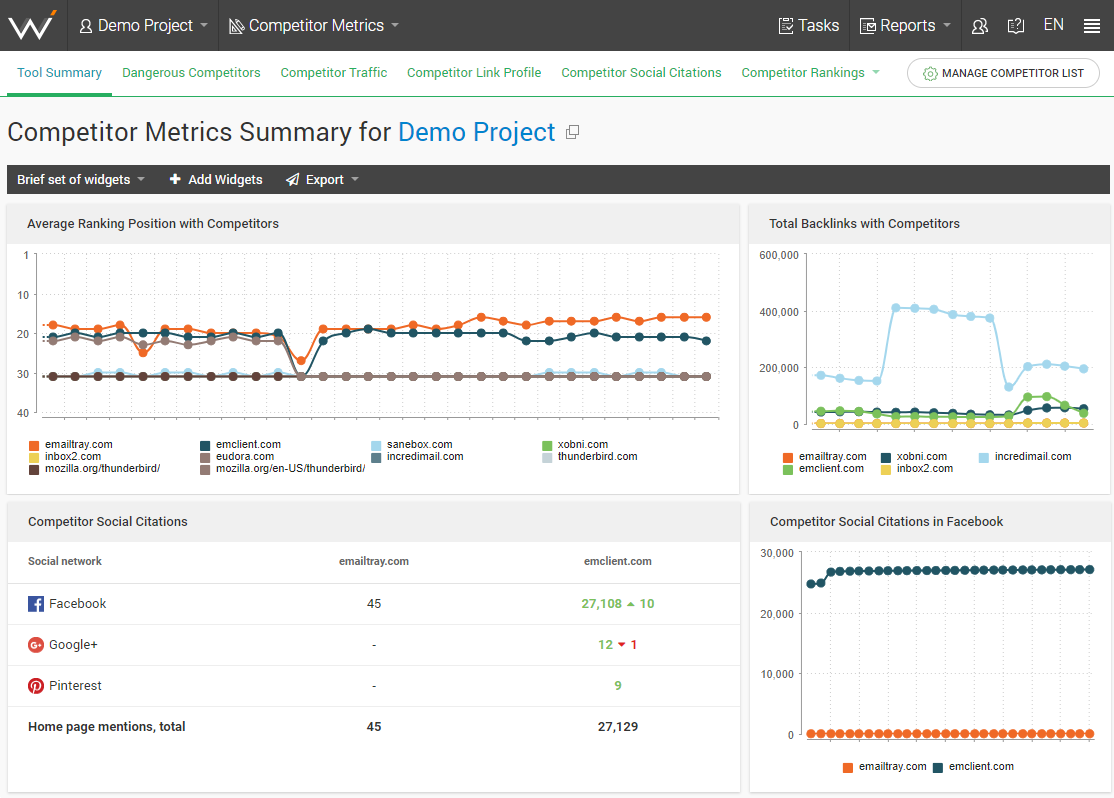This screenshot has width=1114, height=798.
Task: Switch language via EN
Action: (x=1054, y=25)
